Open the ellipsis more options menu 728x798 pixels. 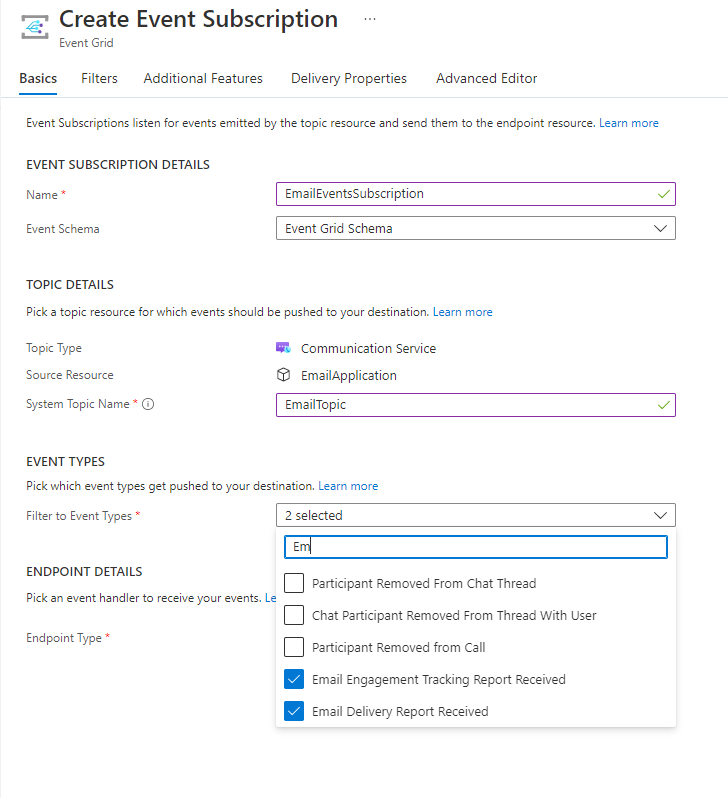370,19
